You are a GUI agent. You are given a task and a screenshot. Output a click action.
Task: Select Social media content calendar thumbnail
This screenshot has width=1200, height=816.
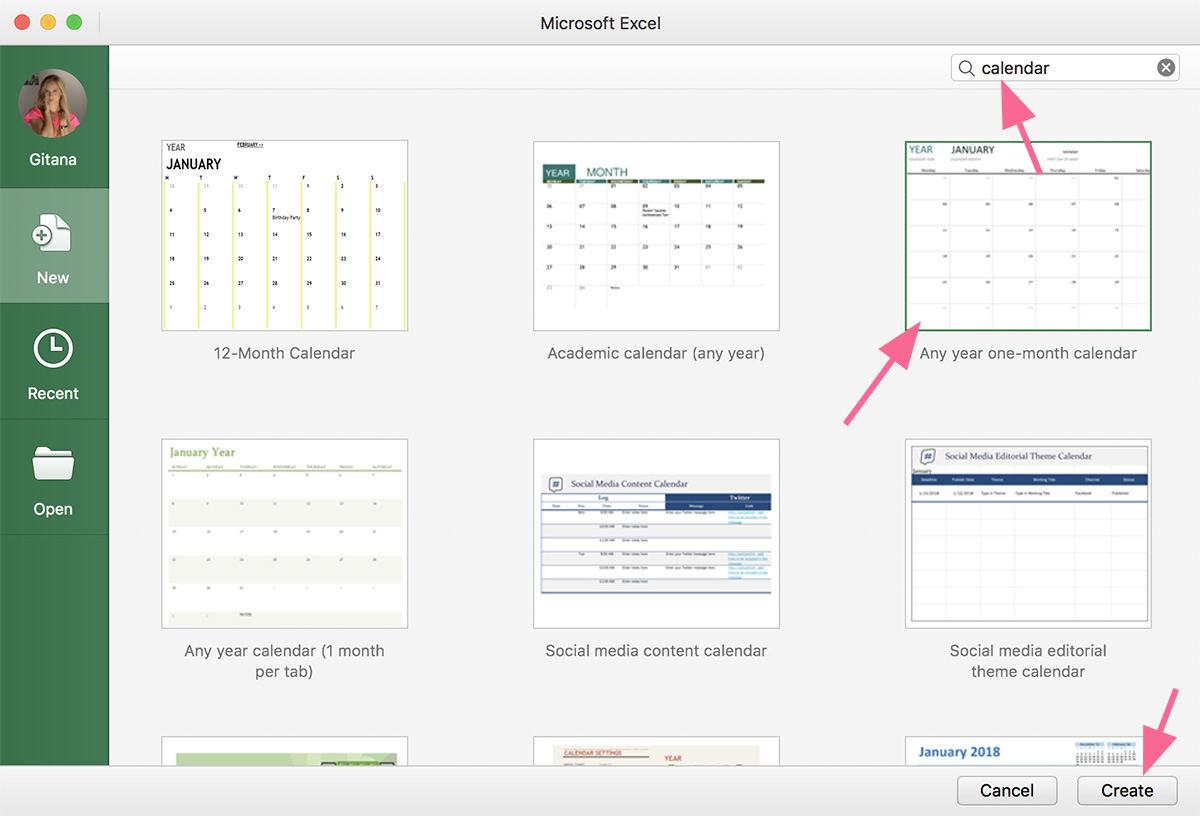(x=656, y=533)
